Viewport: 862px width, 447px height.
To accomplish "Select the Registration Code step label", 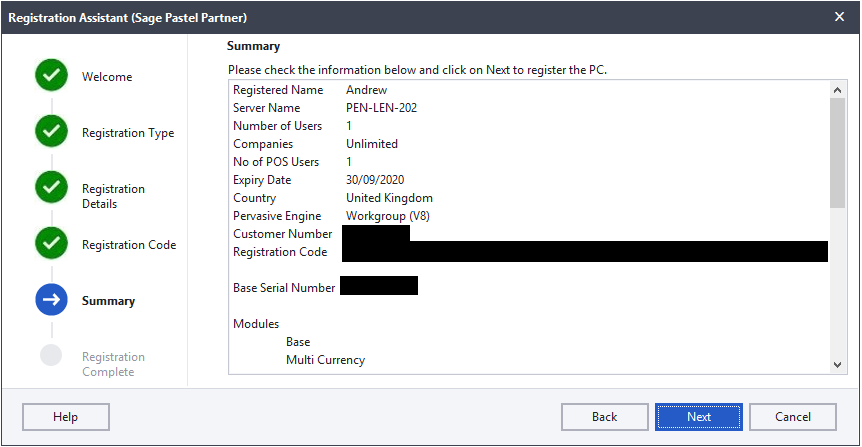I will point(129,245).
